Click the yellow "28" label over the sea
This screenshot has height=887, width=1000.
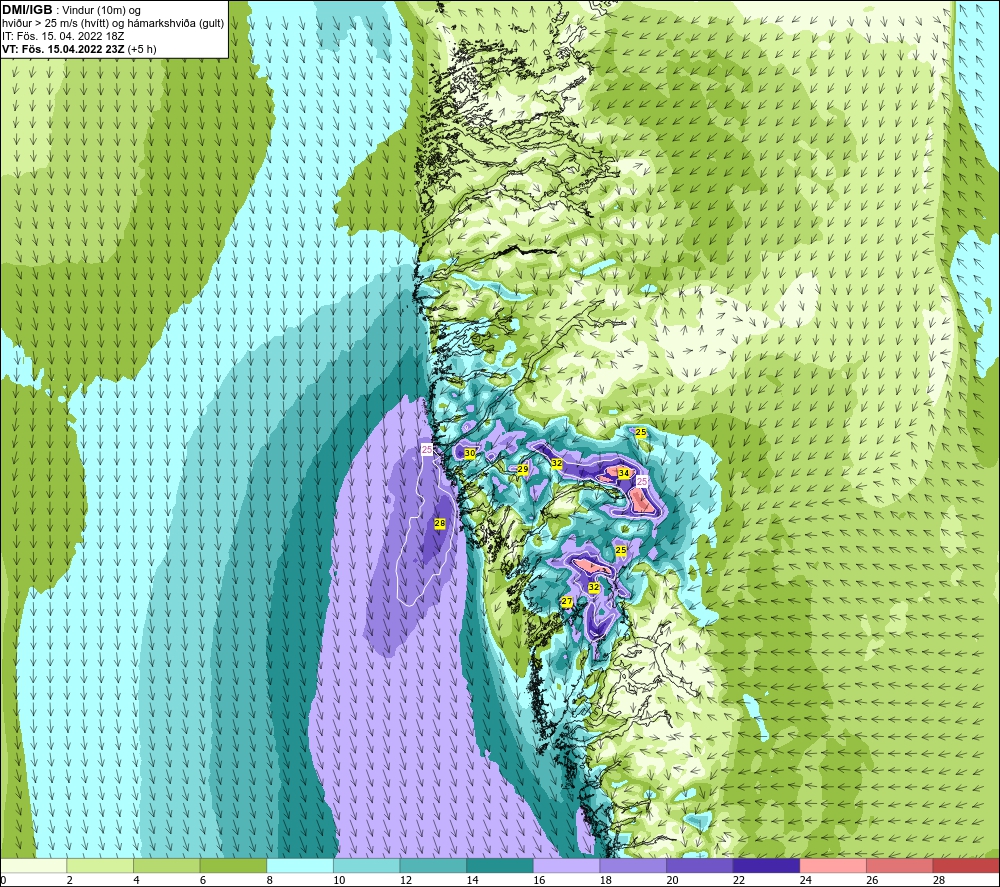point(439,523)
